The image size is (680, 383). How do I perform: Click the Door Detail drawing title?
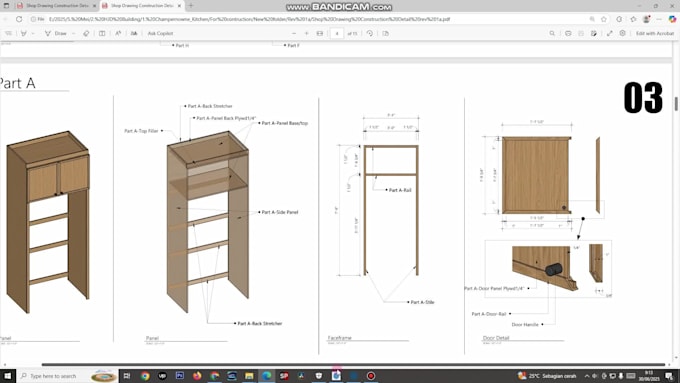496,337
